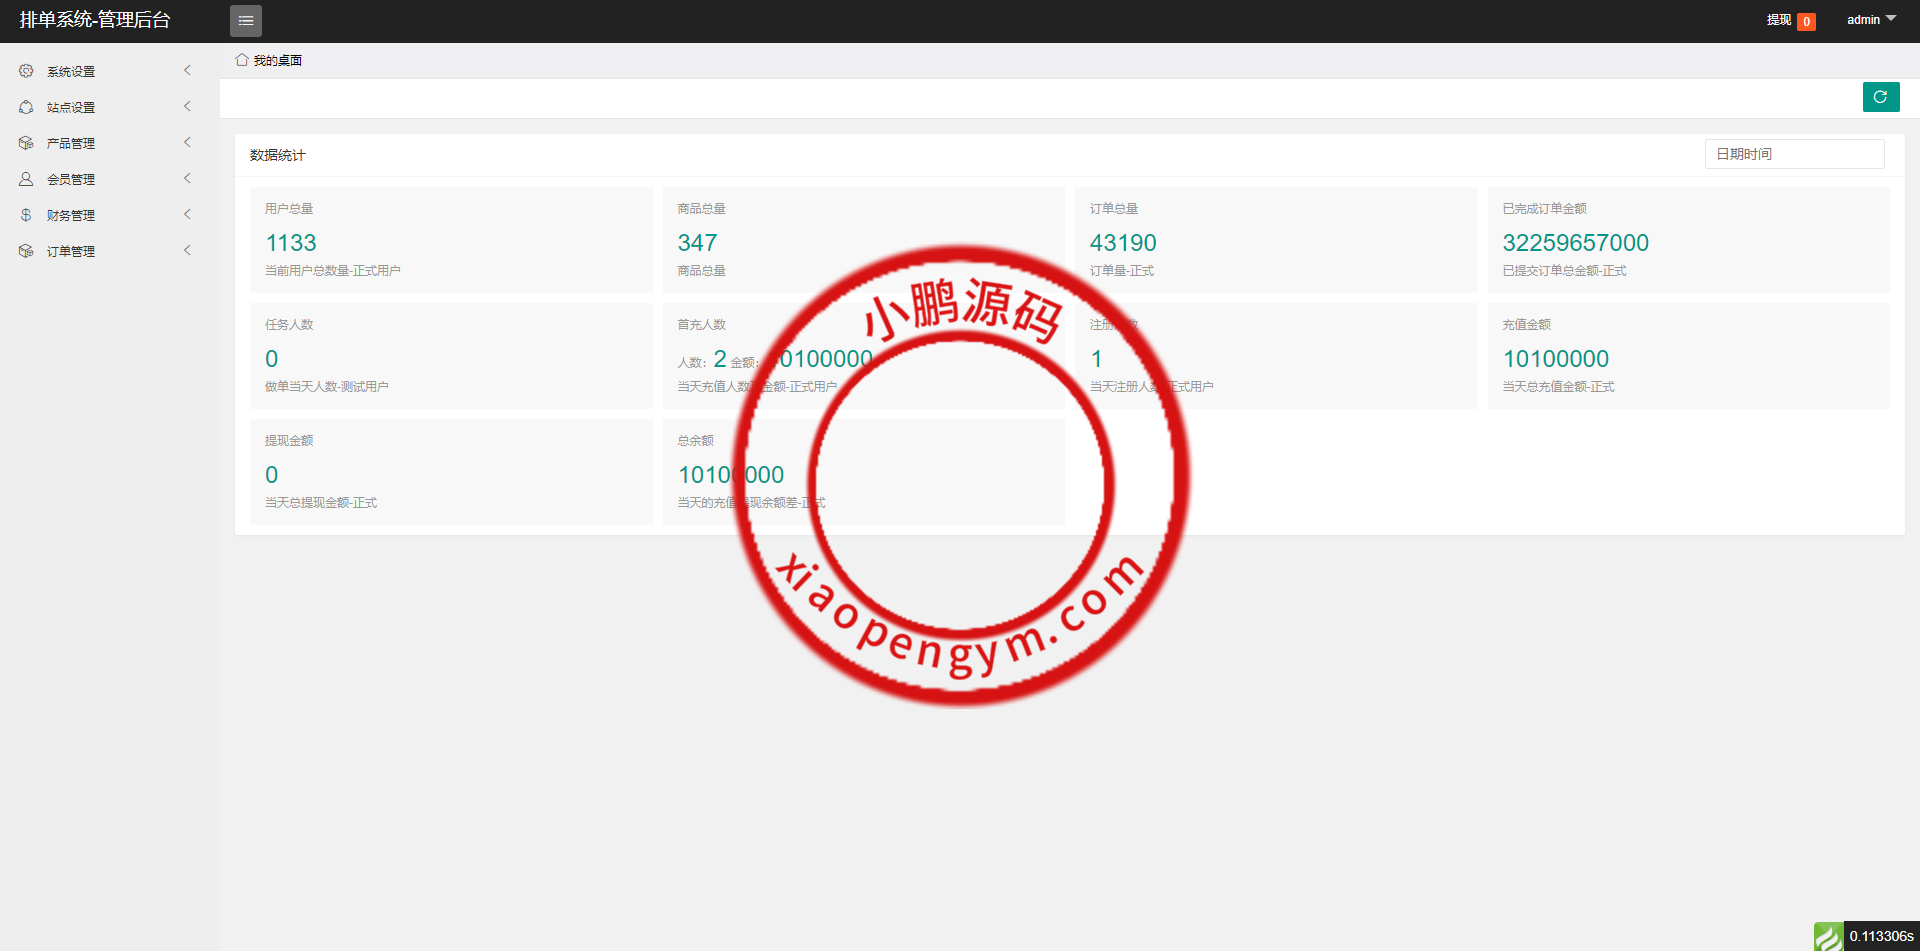Viewport: 1920px width, 951px height.
Task: Click the 订单管理 sidebar icon
Action: point(26,251)
